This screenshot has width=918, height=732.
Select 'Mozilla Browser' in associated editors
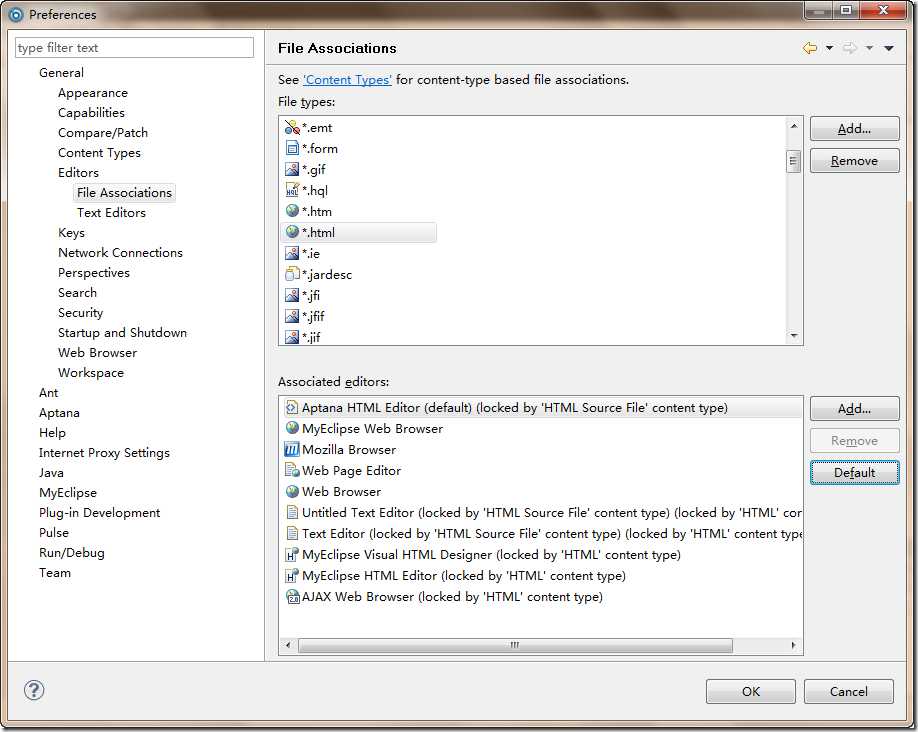(x=349, y=449)
